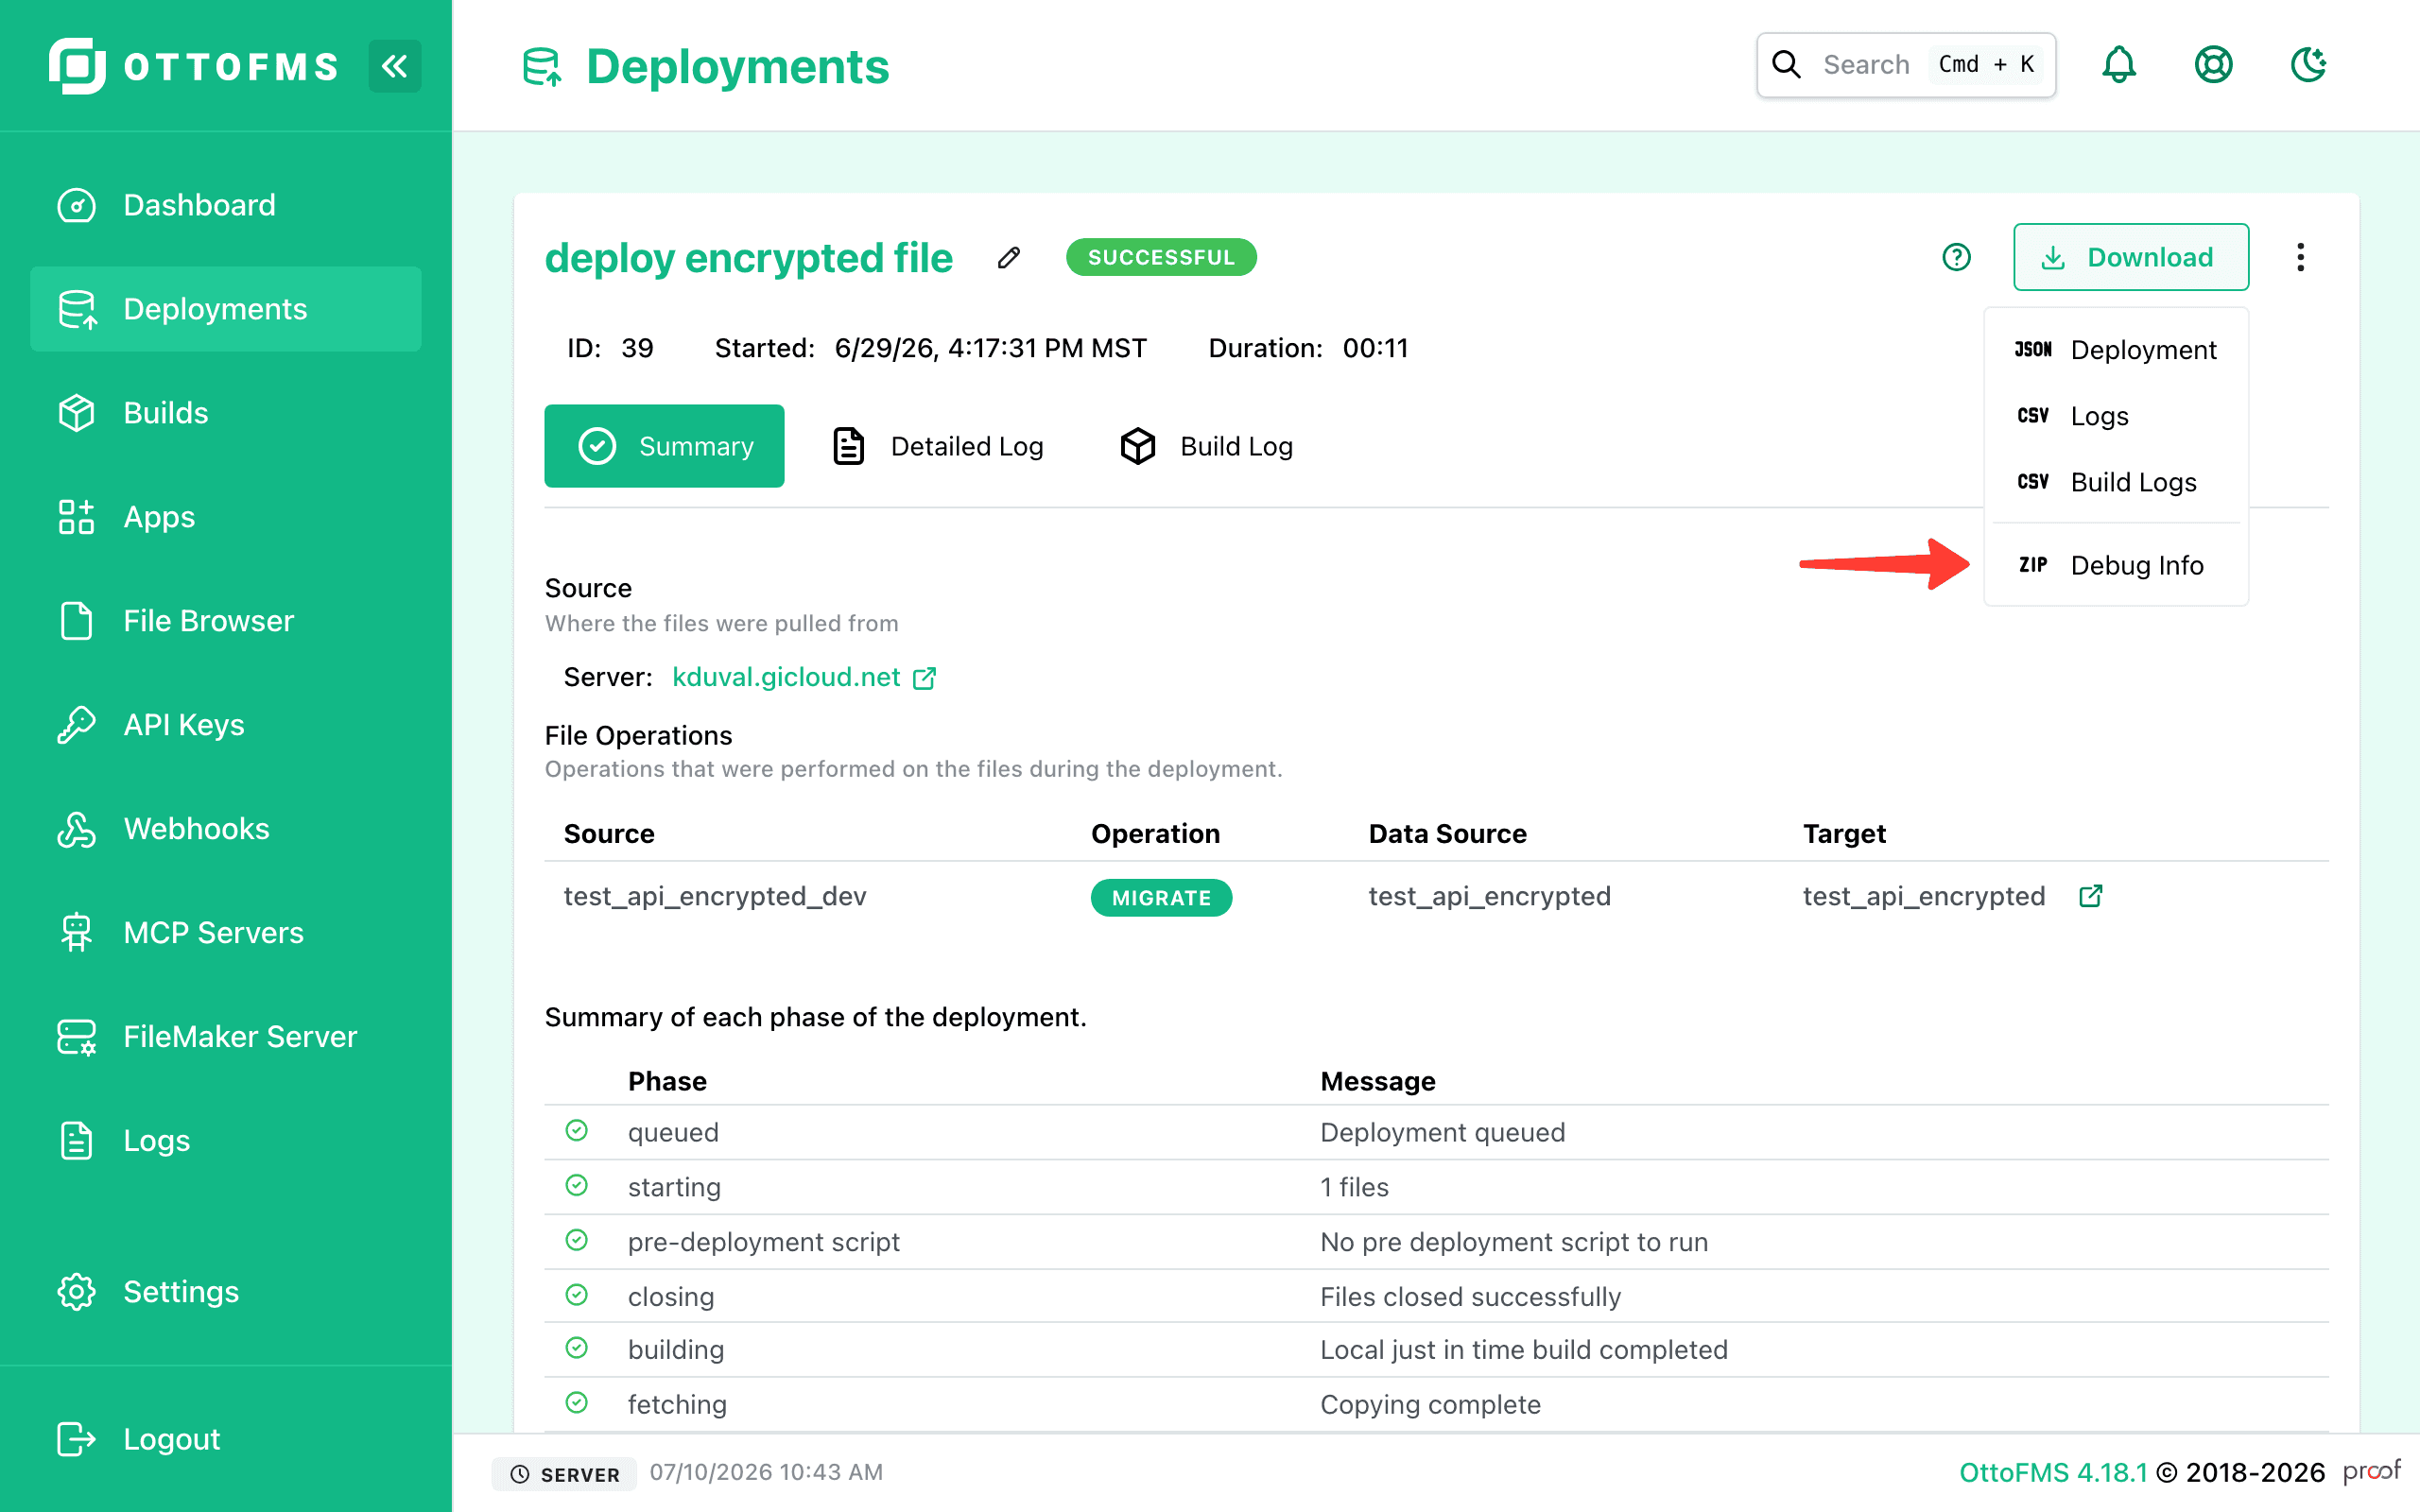Click pre-deployment script check icon
This screenshot has width=2420, height=1512.
point(577,1241)
